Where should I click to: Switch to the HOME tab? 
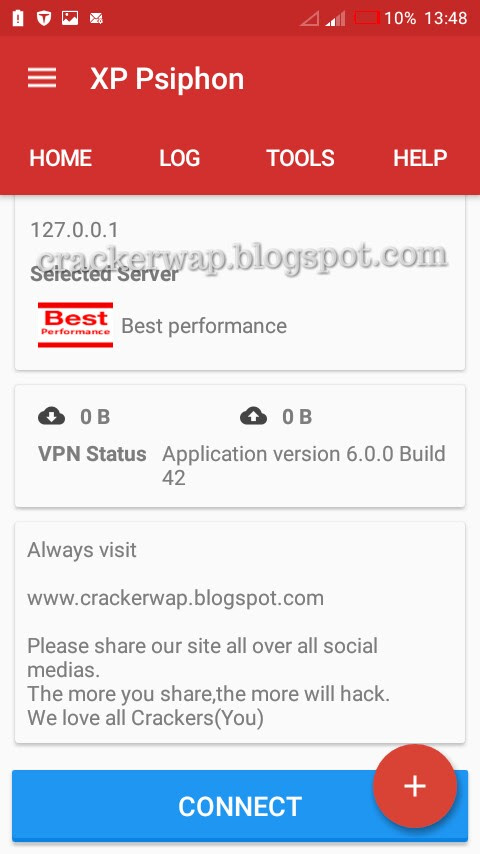coord(60,158)
